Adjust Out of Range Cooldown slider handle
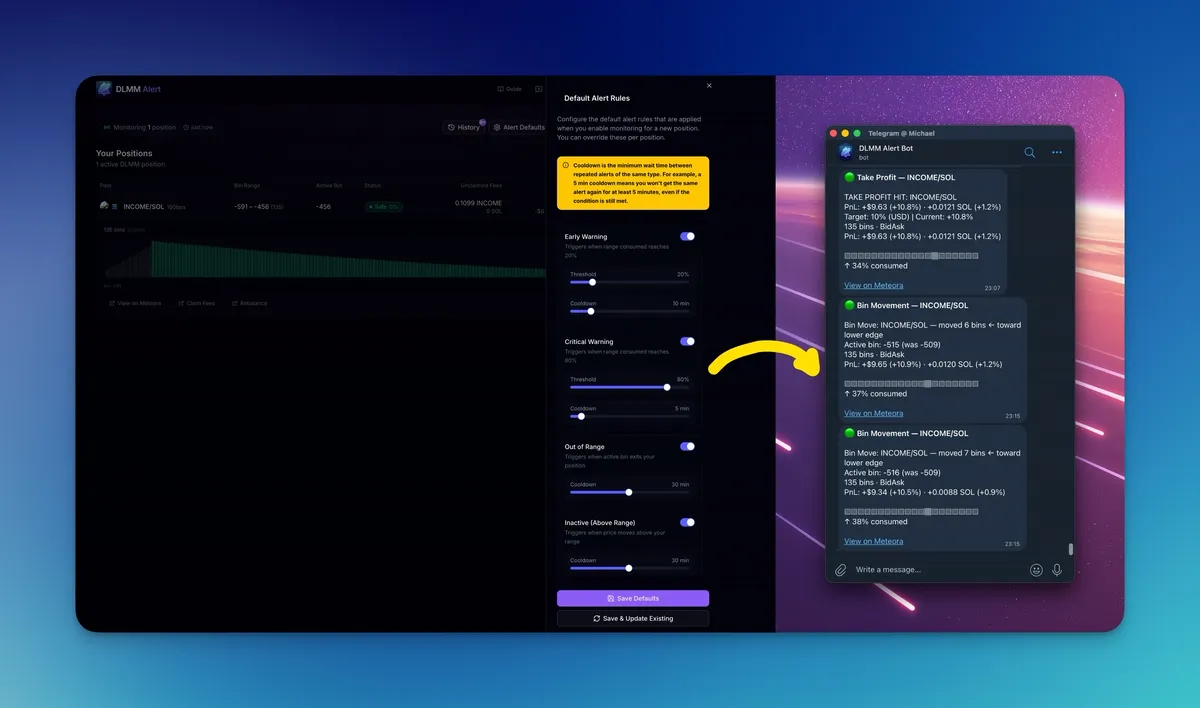Screen dimensions: 1200x708 [629, 492]
